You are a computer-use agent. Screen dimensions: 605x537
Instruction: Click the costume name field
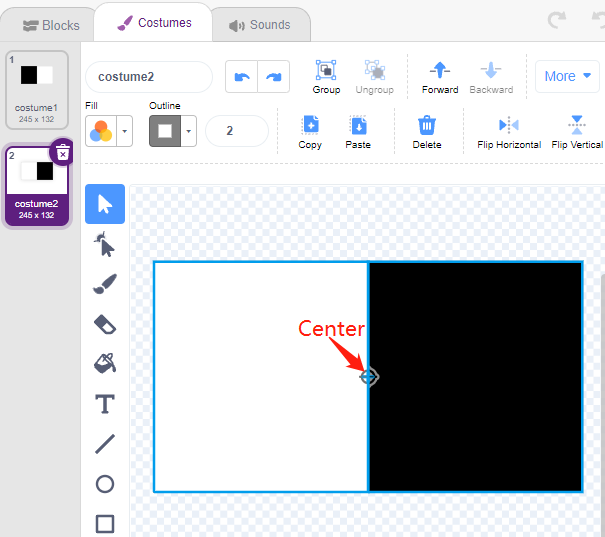[x=149, y=77]
